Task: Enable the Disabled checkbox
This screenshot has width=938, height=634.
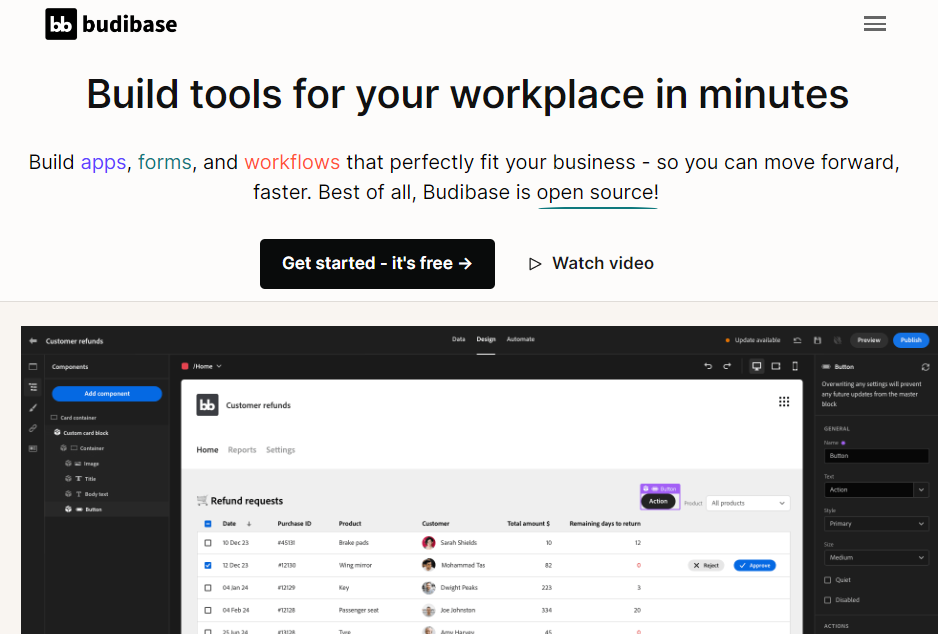Action: 827,600
